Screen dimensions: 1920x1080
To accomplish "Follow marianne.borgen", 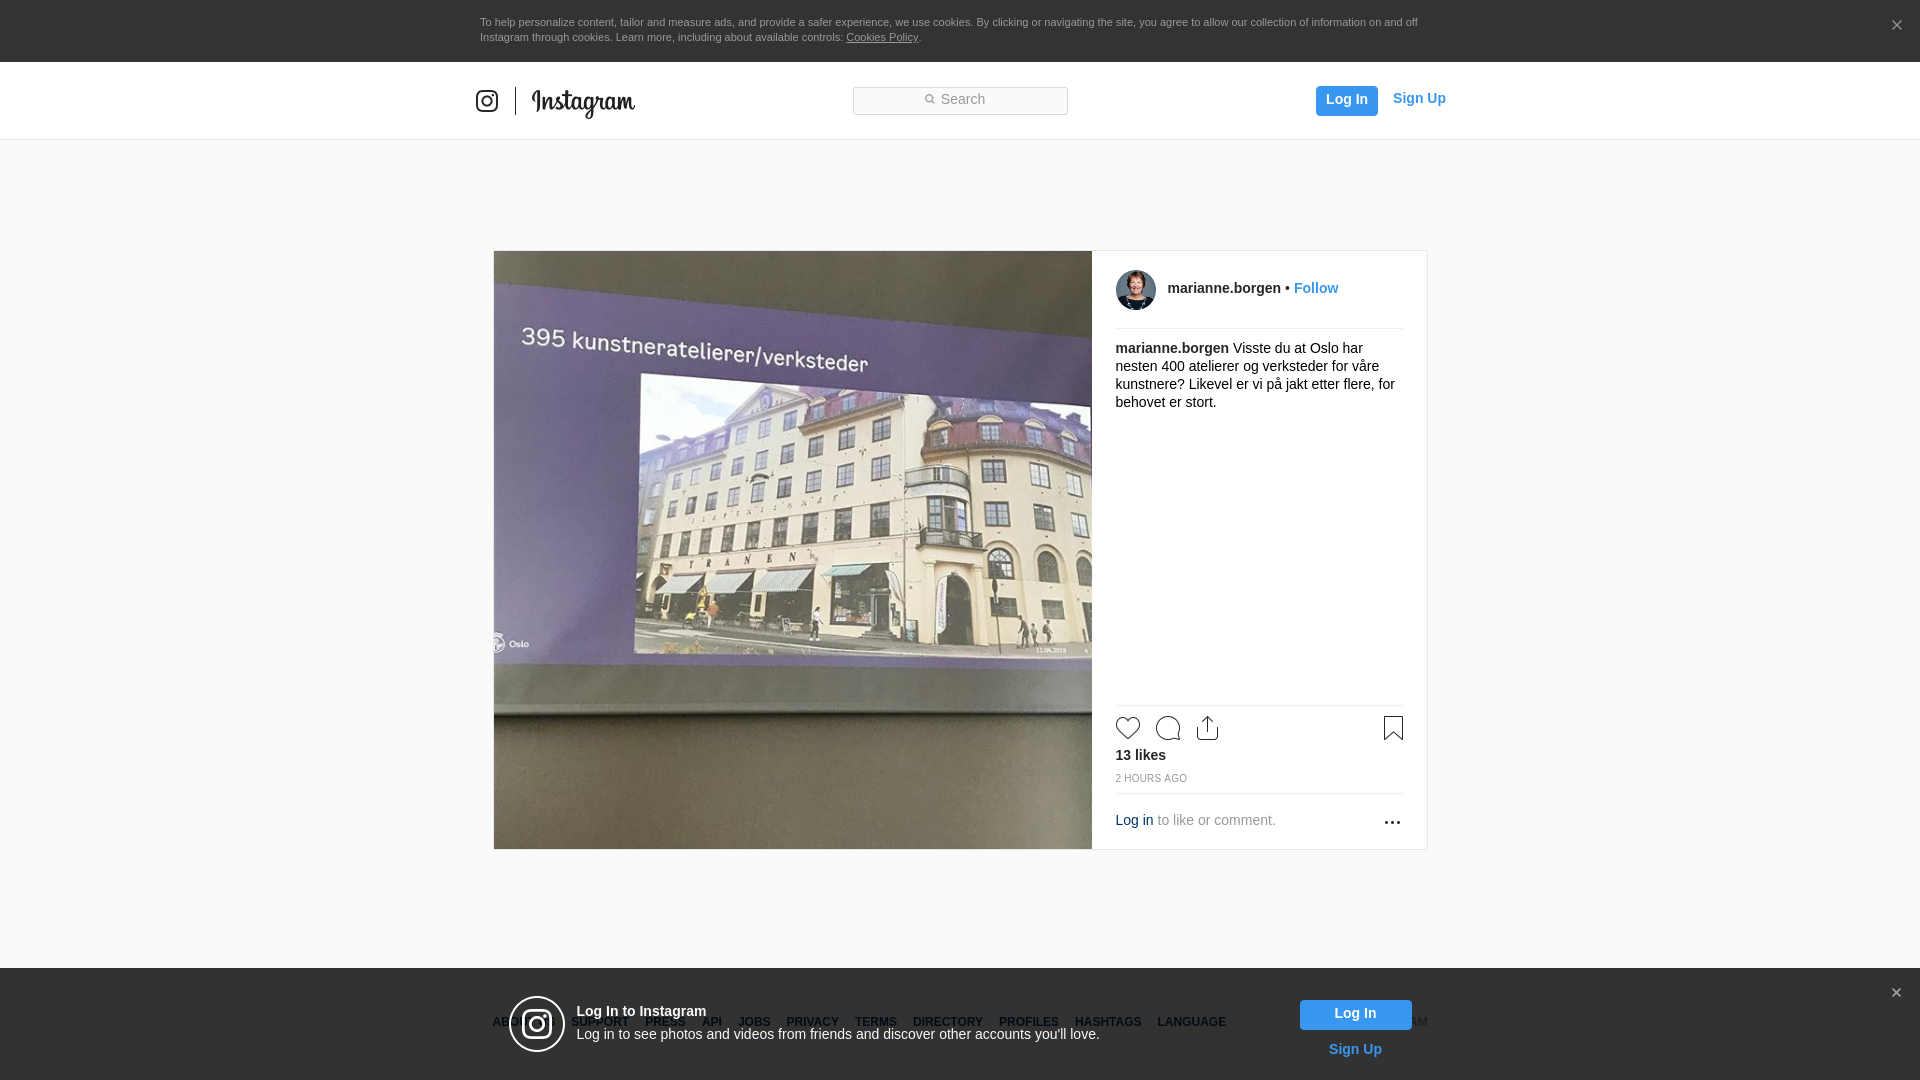I will pyautogui.click(x=1315, y=288).
